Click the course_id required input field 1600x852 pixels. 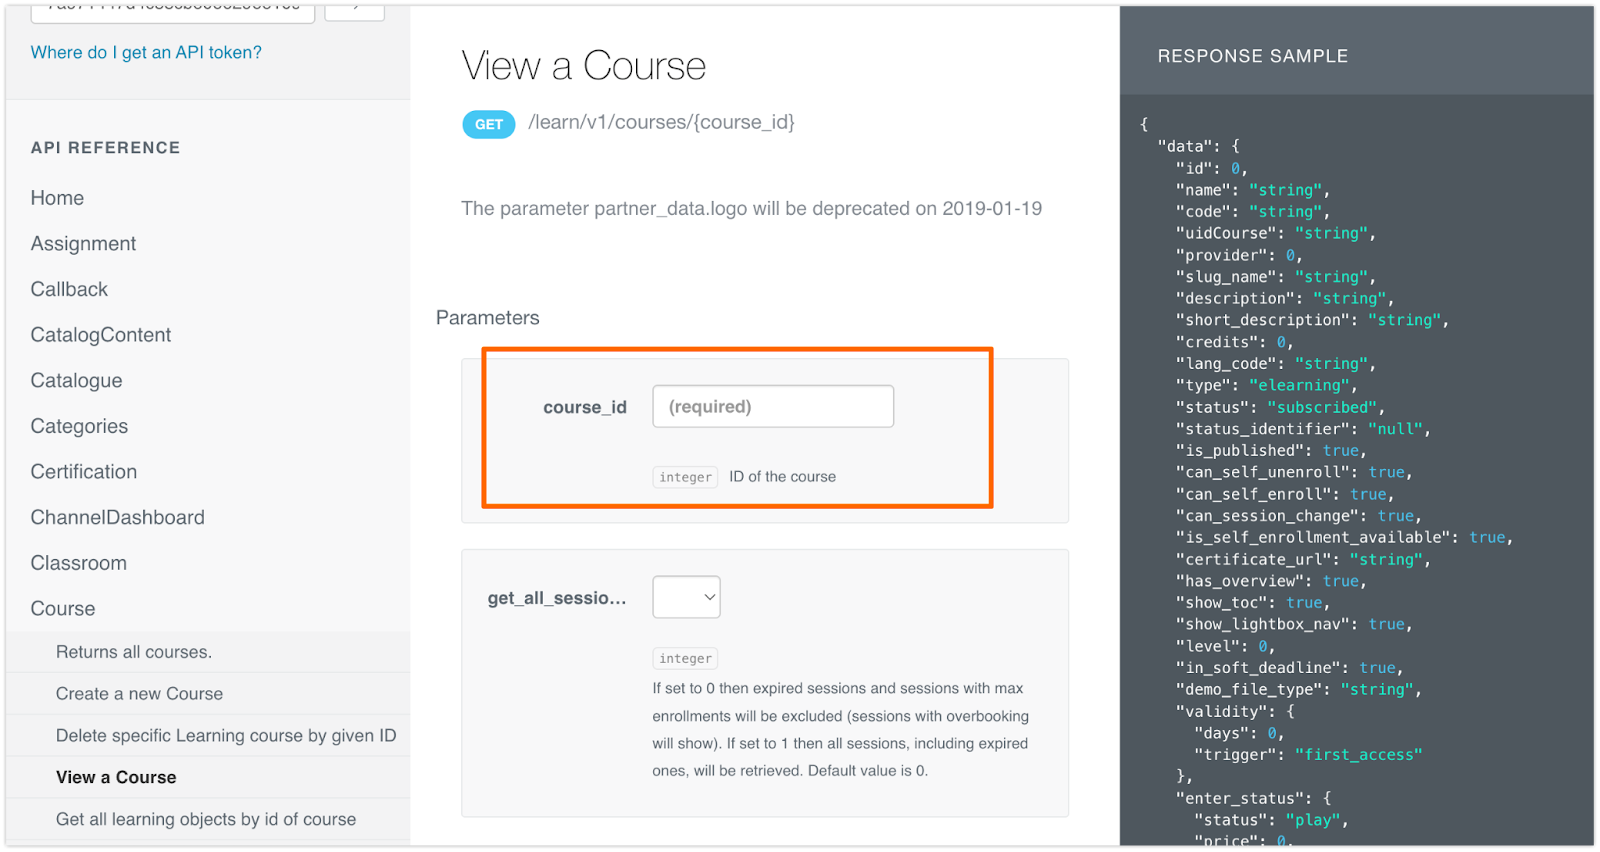773,406
